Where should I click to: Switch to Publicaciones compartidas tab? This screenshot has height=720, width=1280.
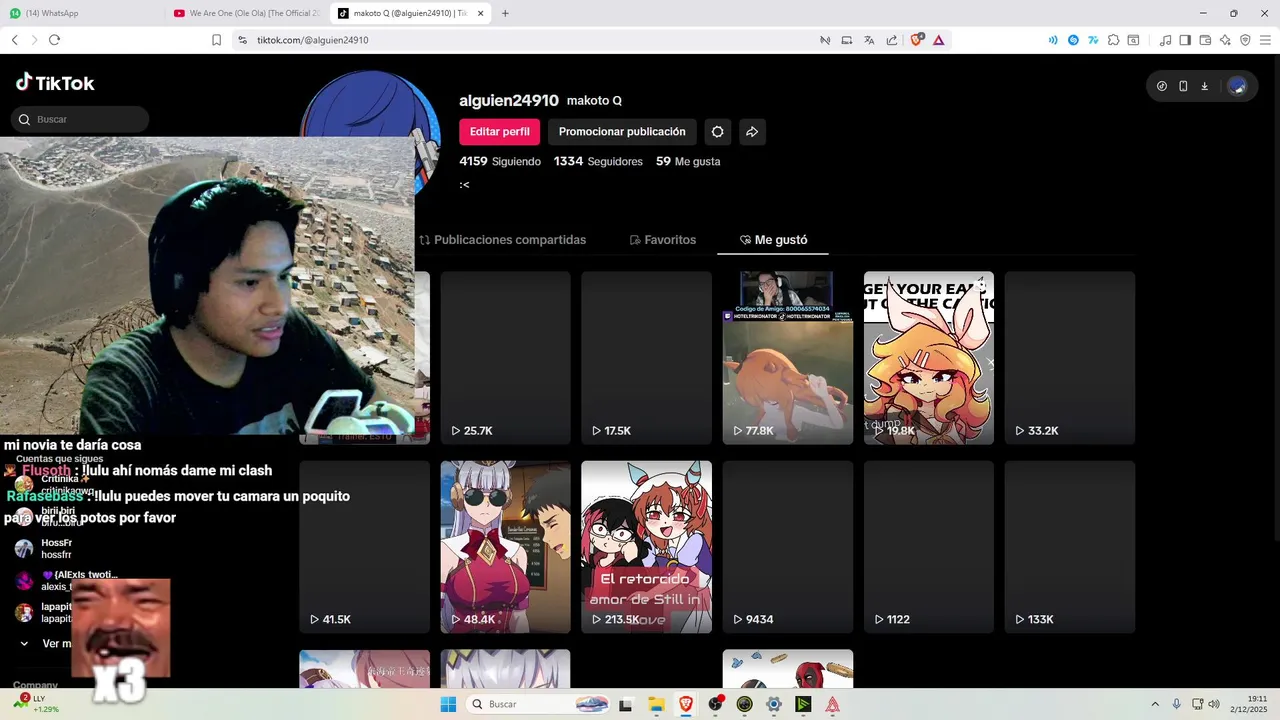coord(502,240)
